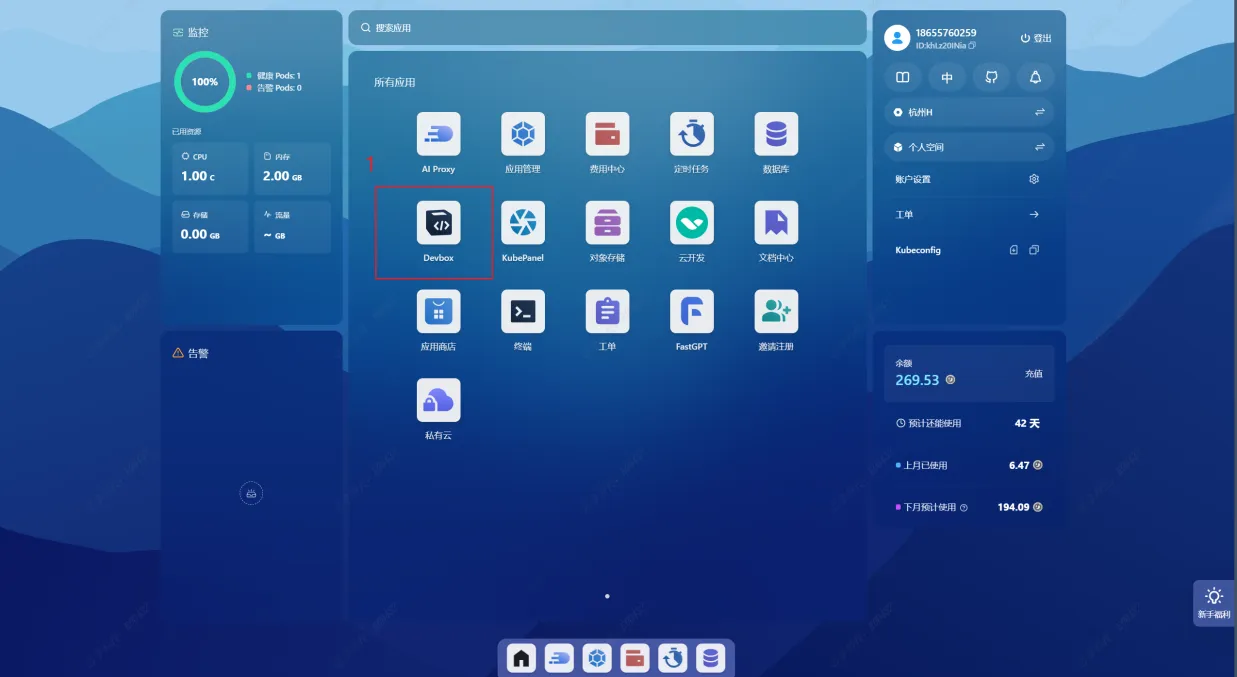The height and width of the screenshot is (677, 1237).
Task: Open the 对象存储 app
Action: [x=607, y=223]
